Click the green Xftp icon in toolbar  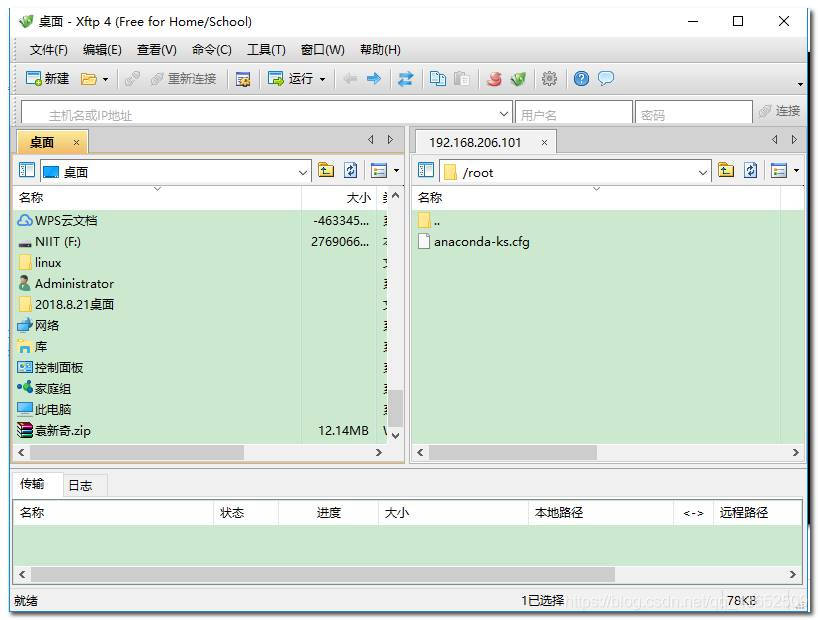click(x=518, y=79)
